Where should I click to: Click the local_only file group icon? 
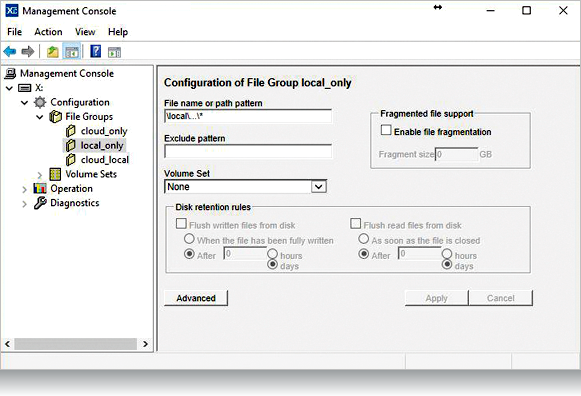[x=70, y=145]
